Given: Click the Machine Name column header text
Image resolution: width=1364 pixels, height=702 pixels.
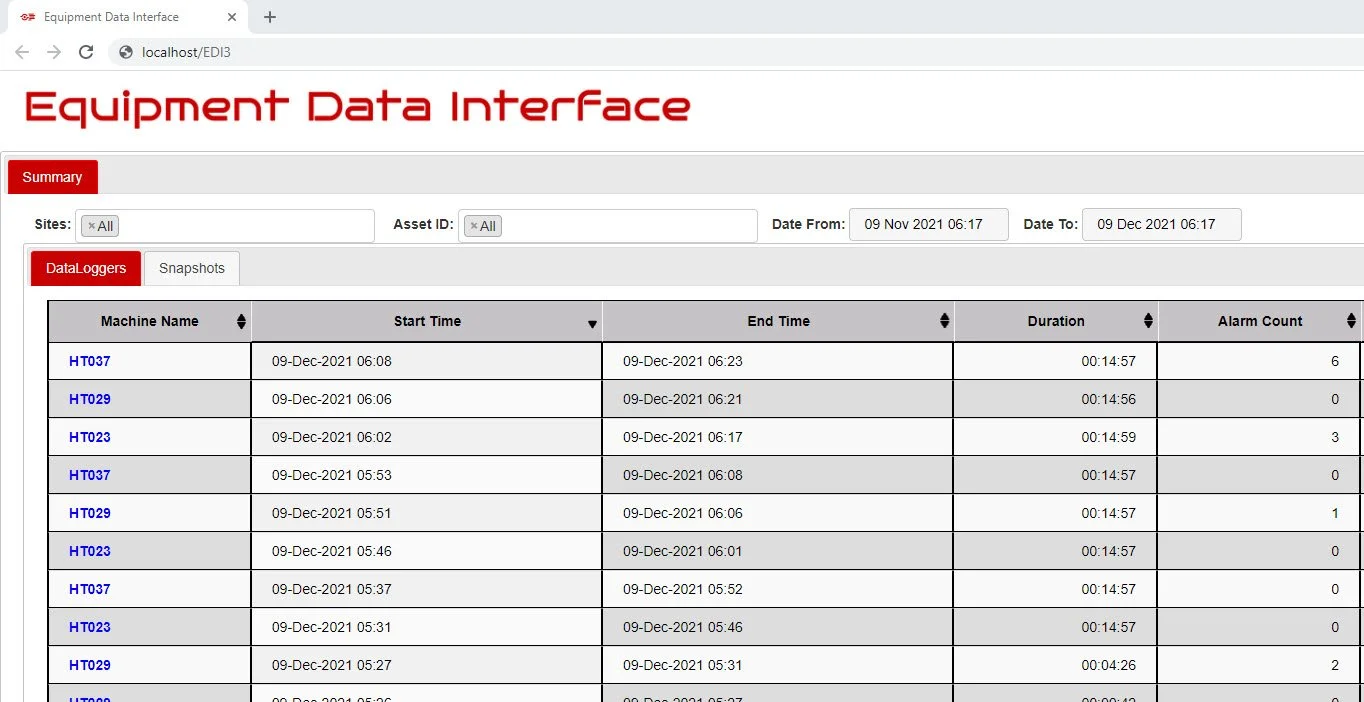Looking at the screenshot, I should pyautogui.click(x=150, y=321).
